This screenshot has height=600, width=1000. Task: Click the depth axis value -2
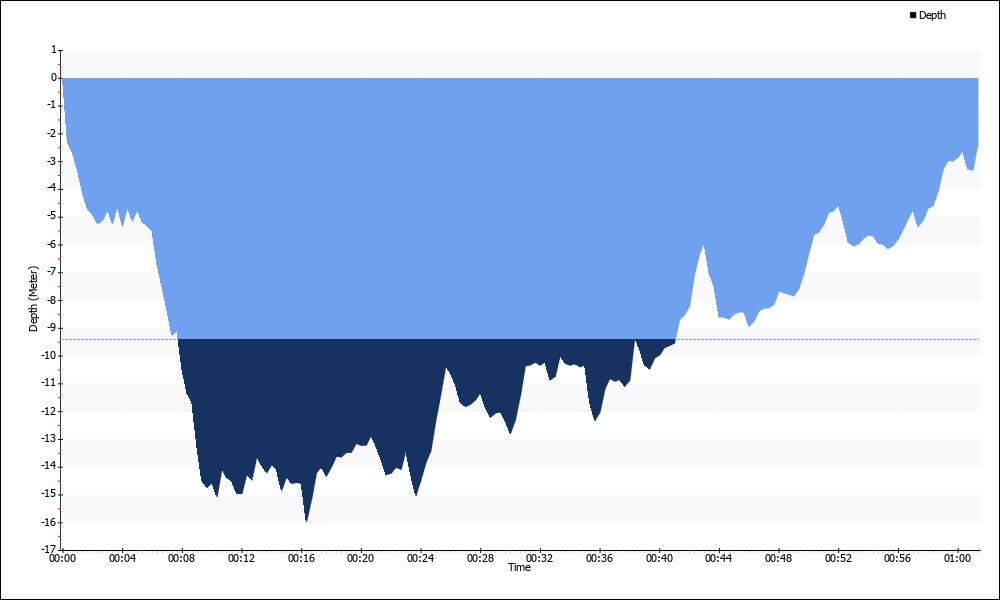tap(52, 133)
